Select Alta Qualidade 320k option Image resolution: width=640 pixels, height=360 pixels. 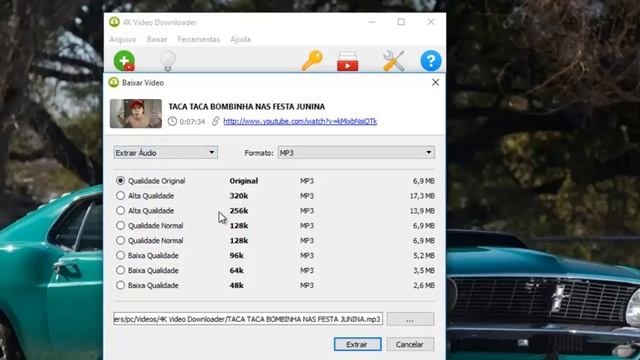click(x=120, y=196)
